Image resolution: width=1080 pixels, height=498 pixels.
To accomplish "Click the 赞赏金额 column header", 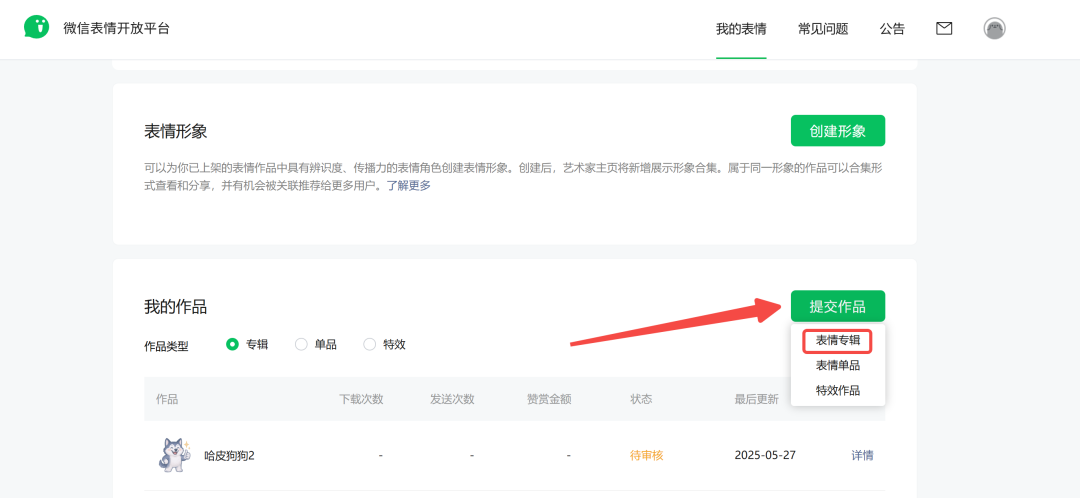I will (x=549, y=400).
